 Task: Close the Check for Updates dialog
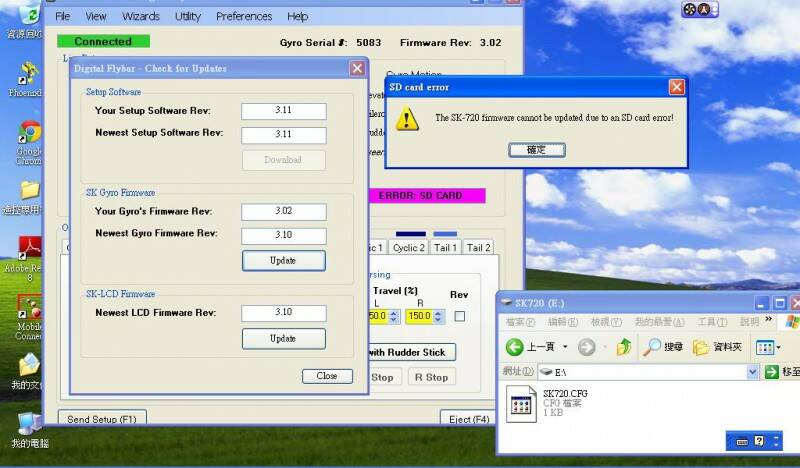[357, 68]
